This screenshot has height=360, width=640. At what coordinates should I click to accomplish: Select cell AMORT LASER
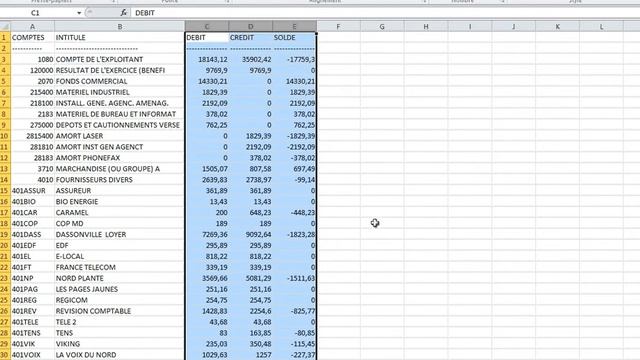[120, 136]
